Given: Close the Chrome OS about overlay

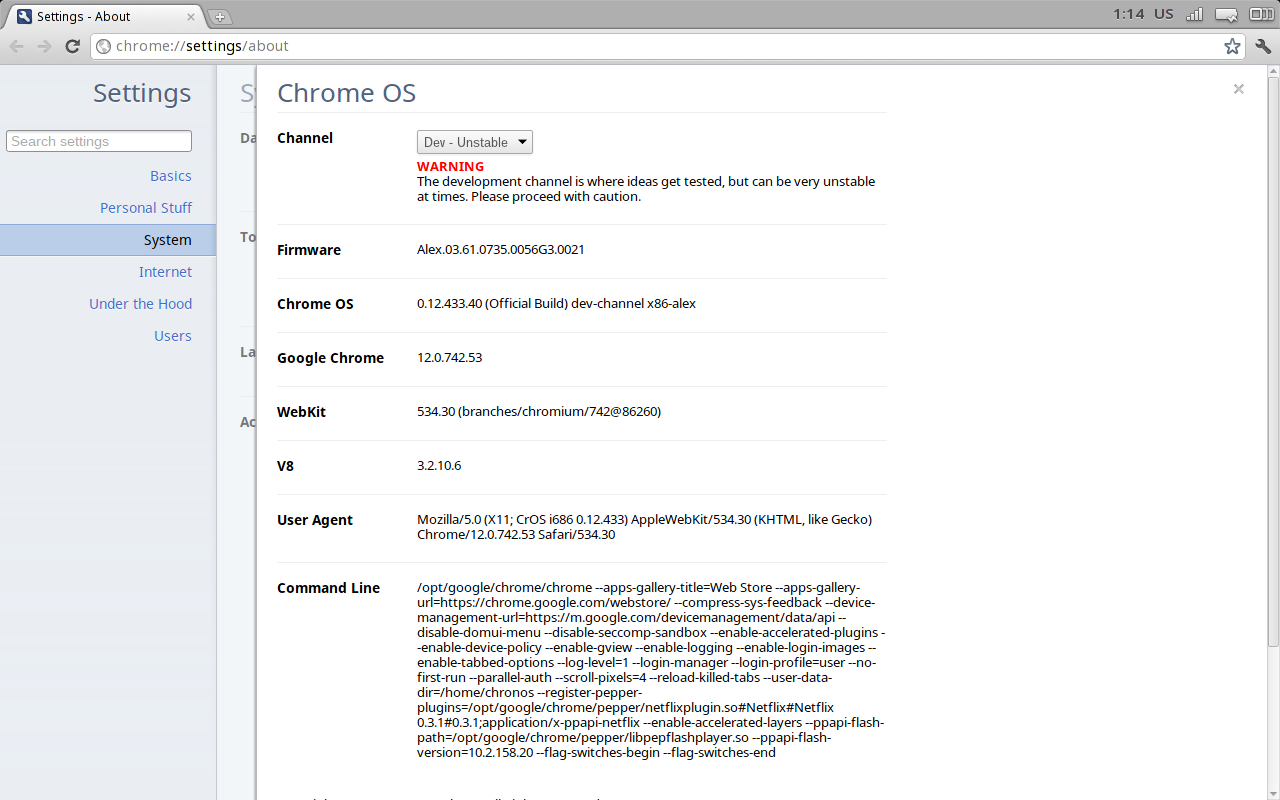Looking at the screenshot, I should (1239, 89).
